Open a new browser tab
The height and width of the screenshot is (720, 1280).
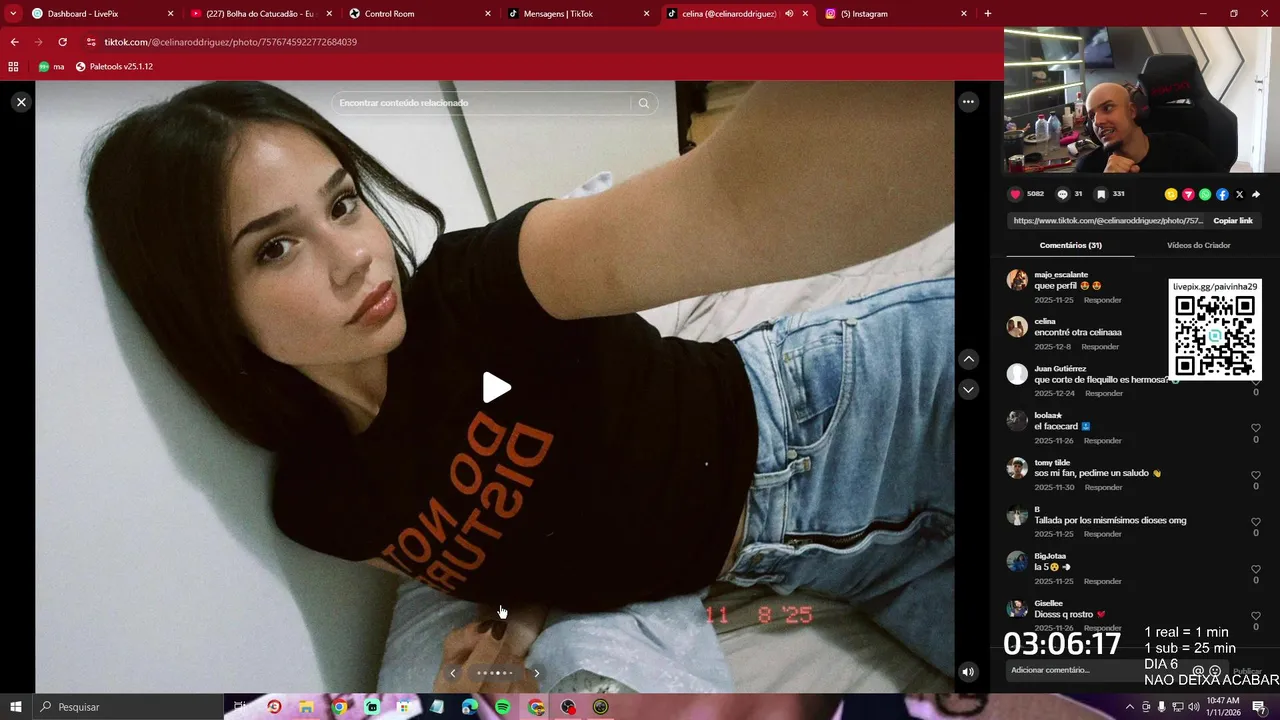988,14
